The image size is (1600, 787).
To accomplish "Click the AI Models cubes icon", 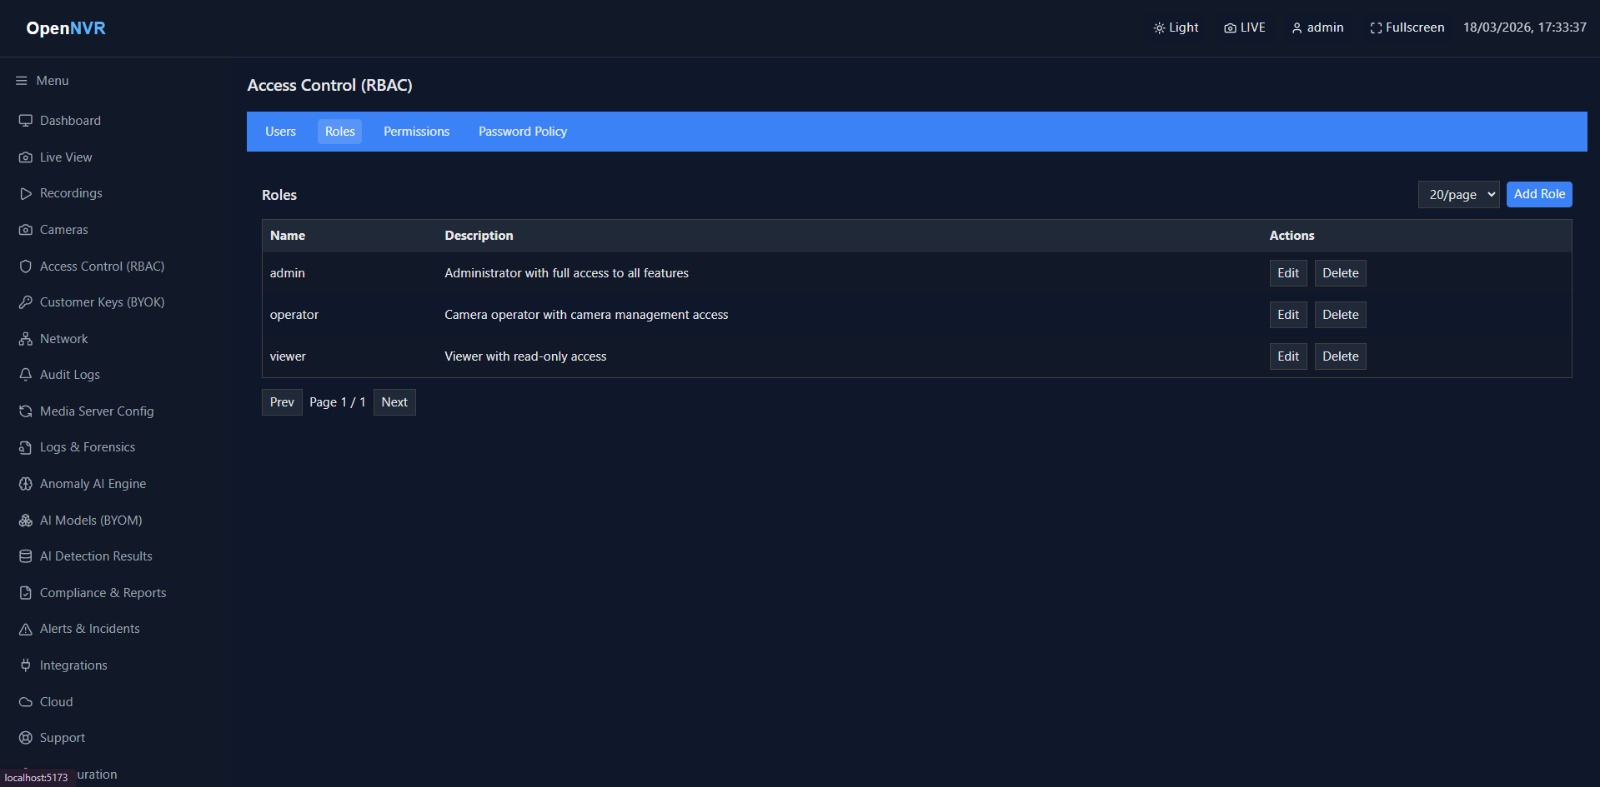I will 26,521.
